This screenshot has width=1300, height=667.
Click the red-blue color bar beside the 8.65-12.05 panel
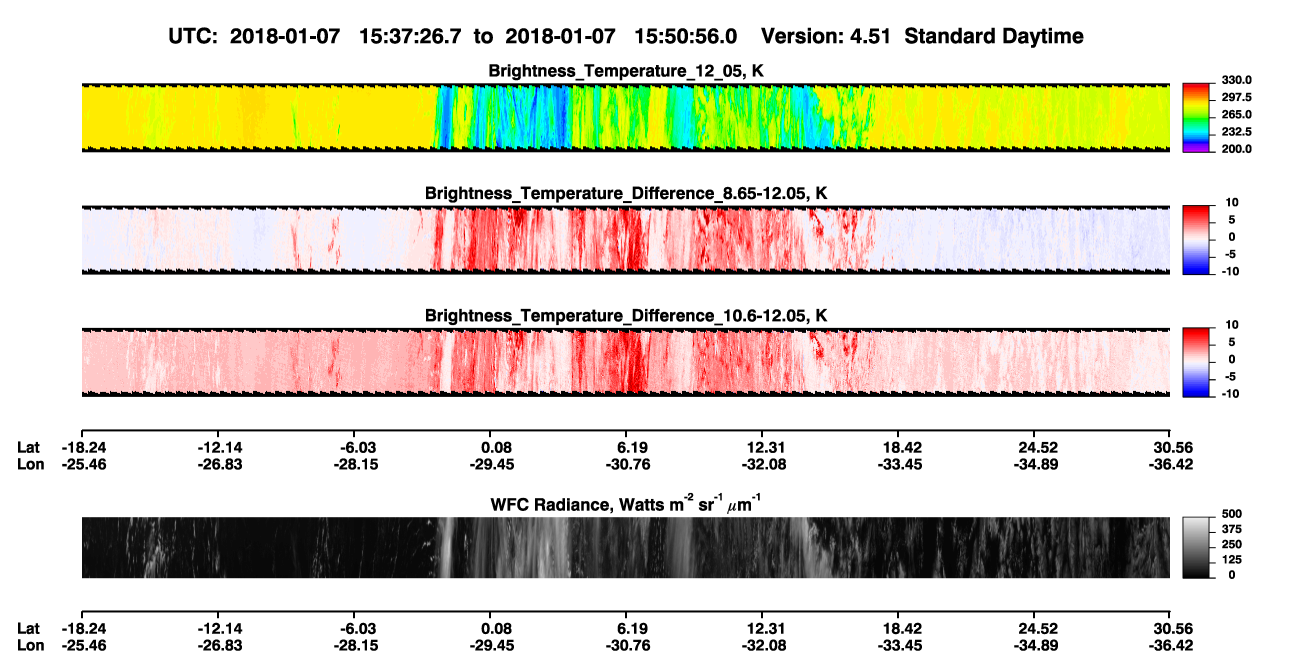coord(1194,240)
